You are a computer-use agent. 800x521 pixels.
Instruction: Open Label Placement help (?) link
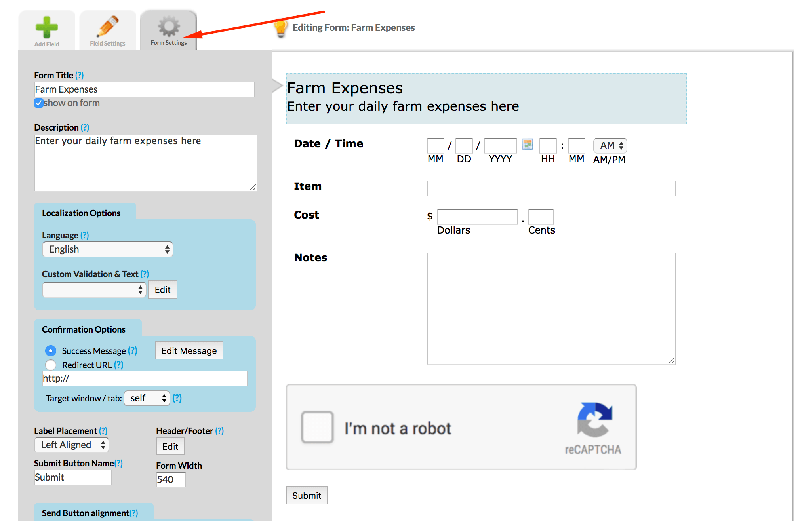(x=103, y=431)
